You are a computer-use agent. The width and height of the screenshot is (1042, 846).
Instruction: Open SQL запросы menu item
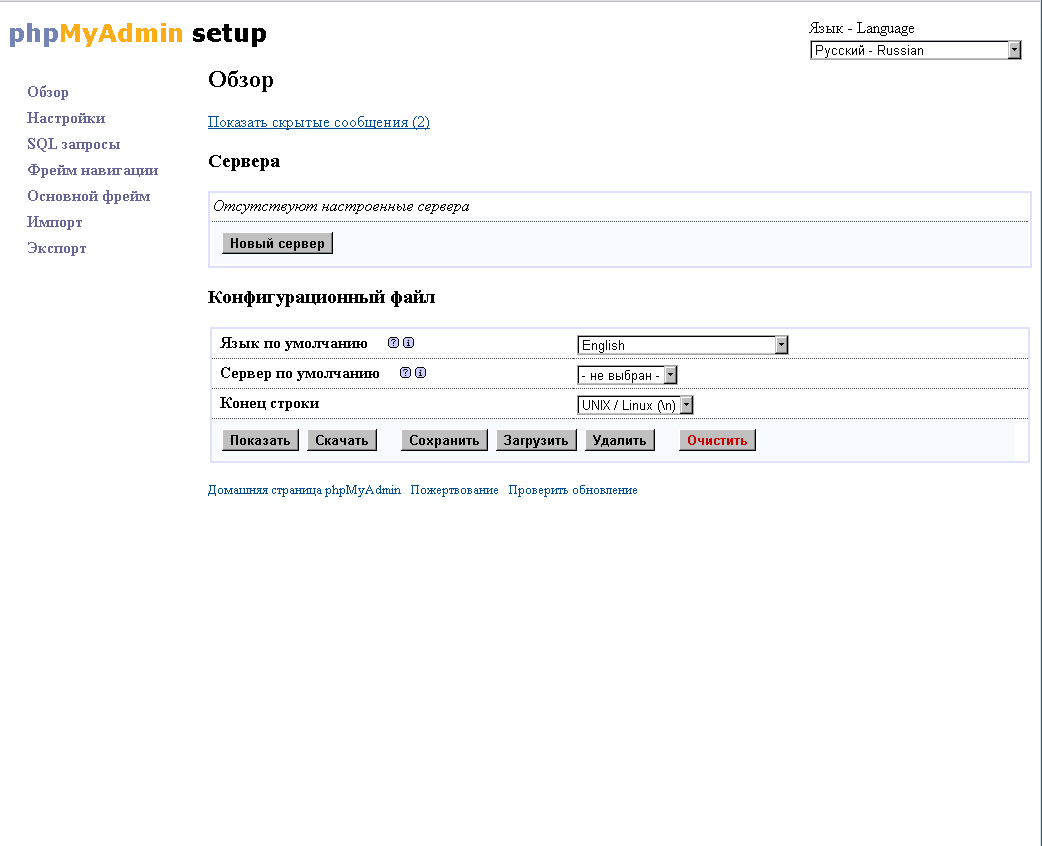pos(74,144)
